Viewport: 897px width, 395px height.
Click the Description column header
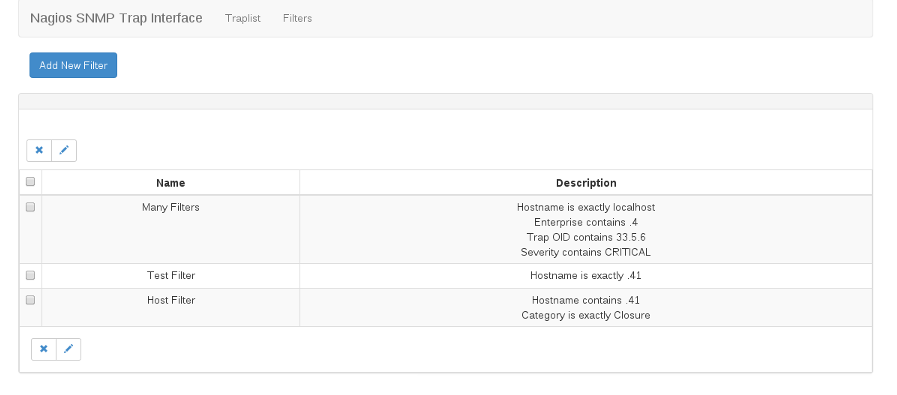click(x=586, y=183)
